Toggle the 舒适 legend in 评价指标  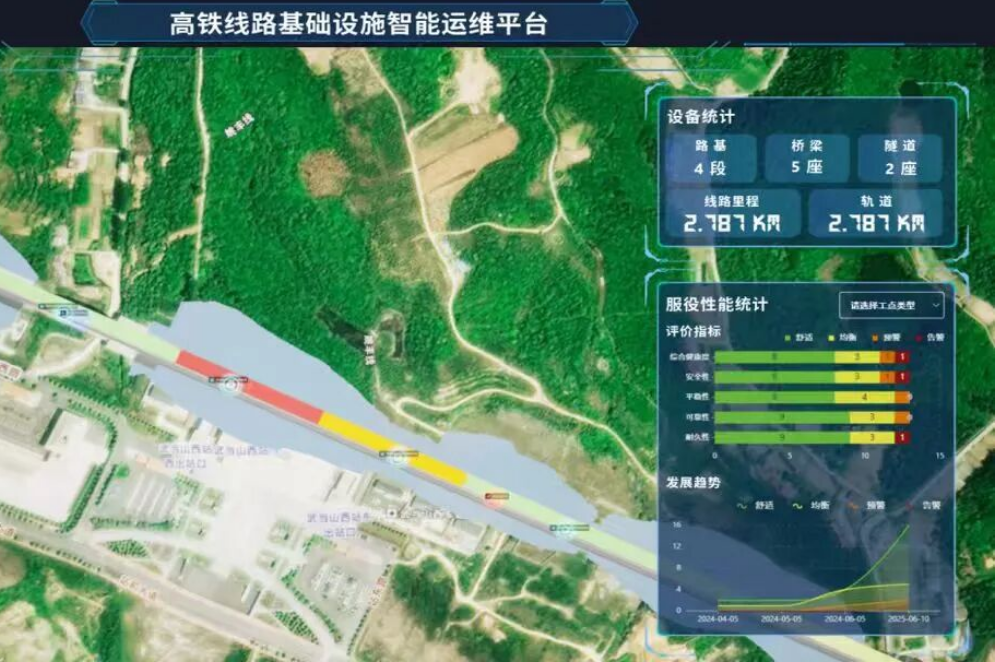[800, 337]
